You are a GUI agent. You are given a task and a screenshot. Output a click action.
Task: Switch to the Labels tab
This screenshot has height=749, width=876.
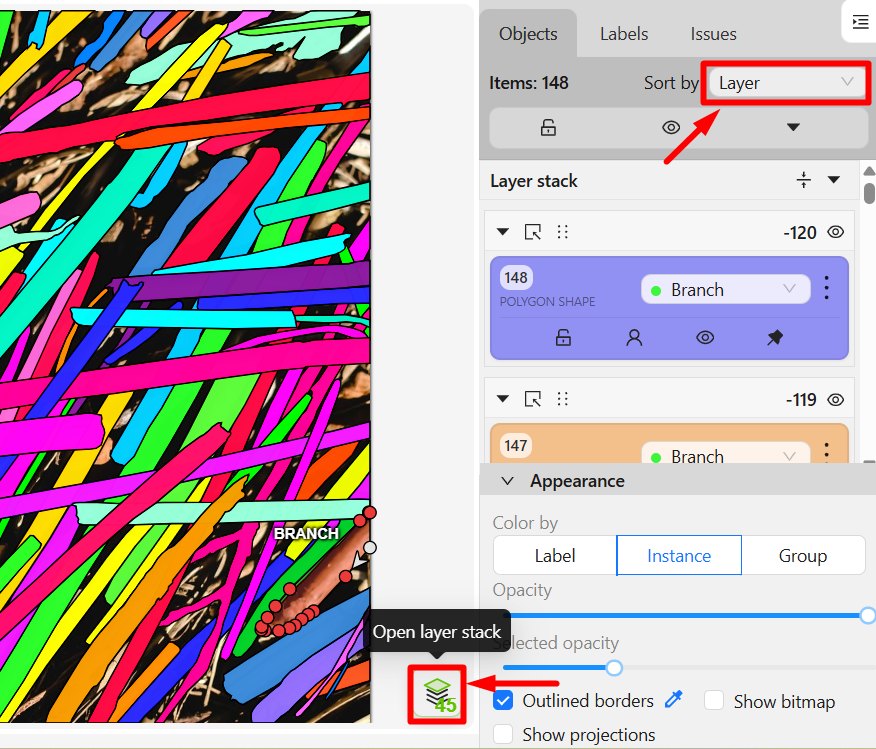coord(623,34)
